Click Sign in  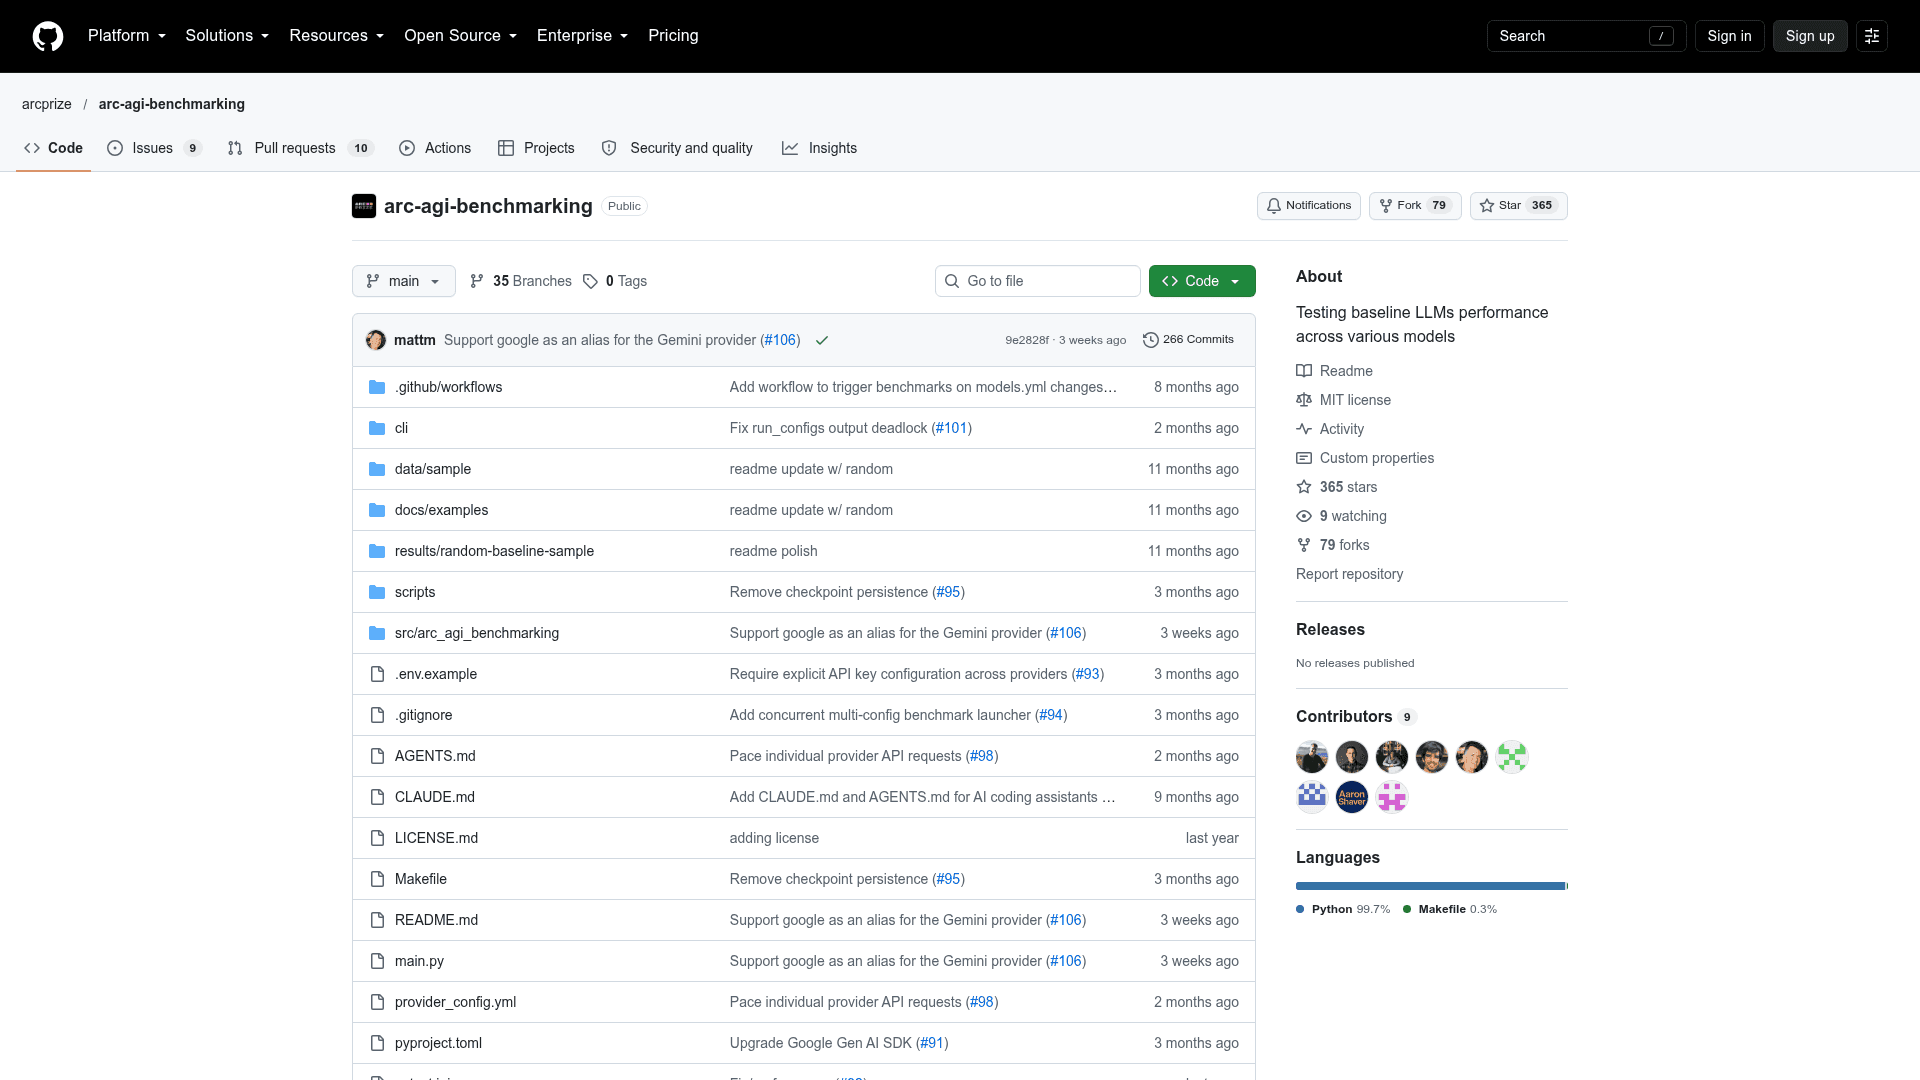(1729, 36)
